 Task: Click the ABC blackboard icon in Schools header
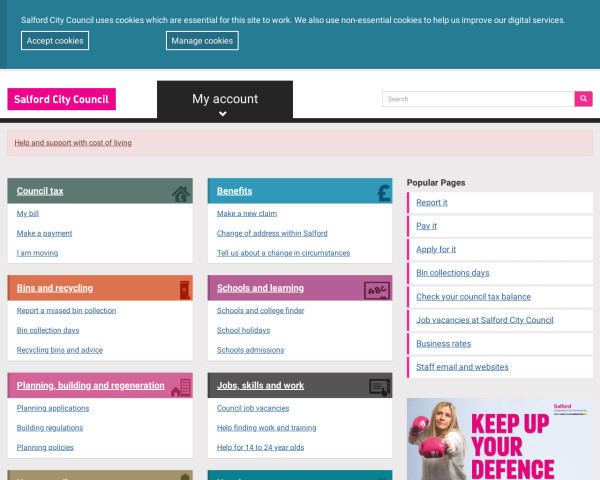click(x=377, y=291)
